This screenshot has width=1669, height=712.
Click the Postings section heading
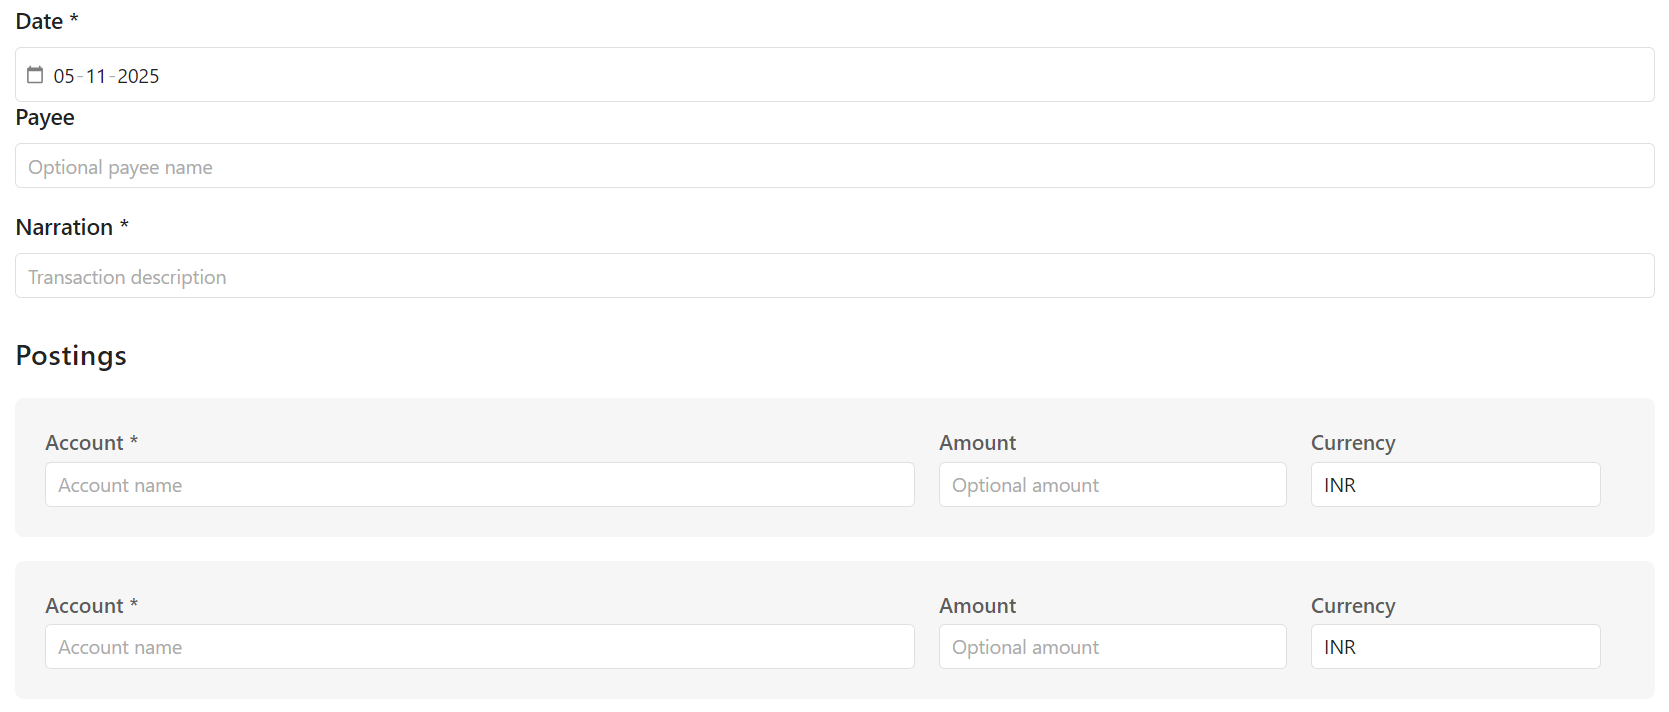point(71,356)
